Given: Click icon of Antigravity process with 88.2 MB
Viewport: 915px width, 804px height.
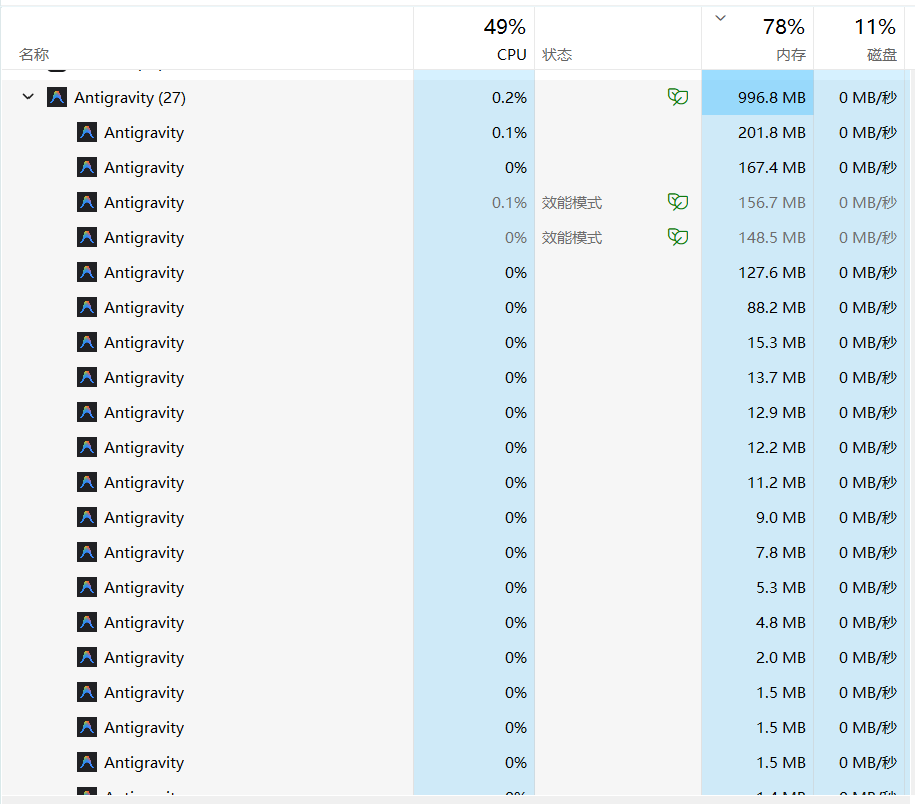Looking at the screenshot, I should click(x=87, y=307).
